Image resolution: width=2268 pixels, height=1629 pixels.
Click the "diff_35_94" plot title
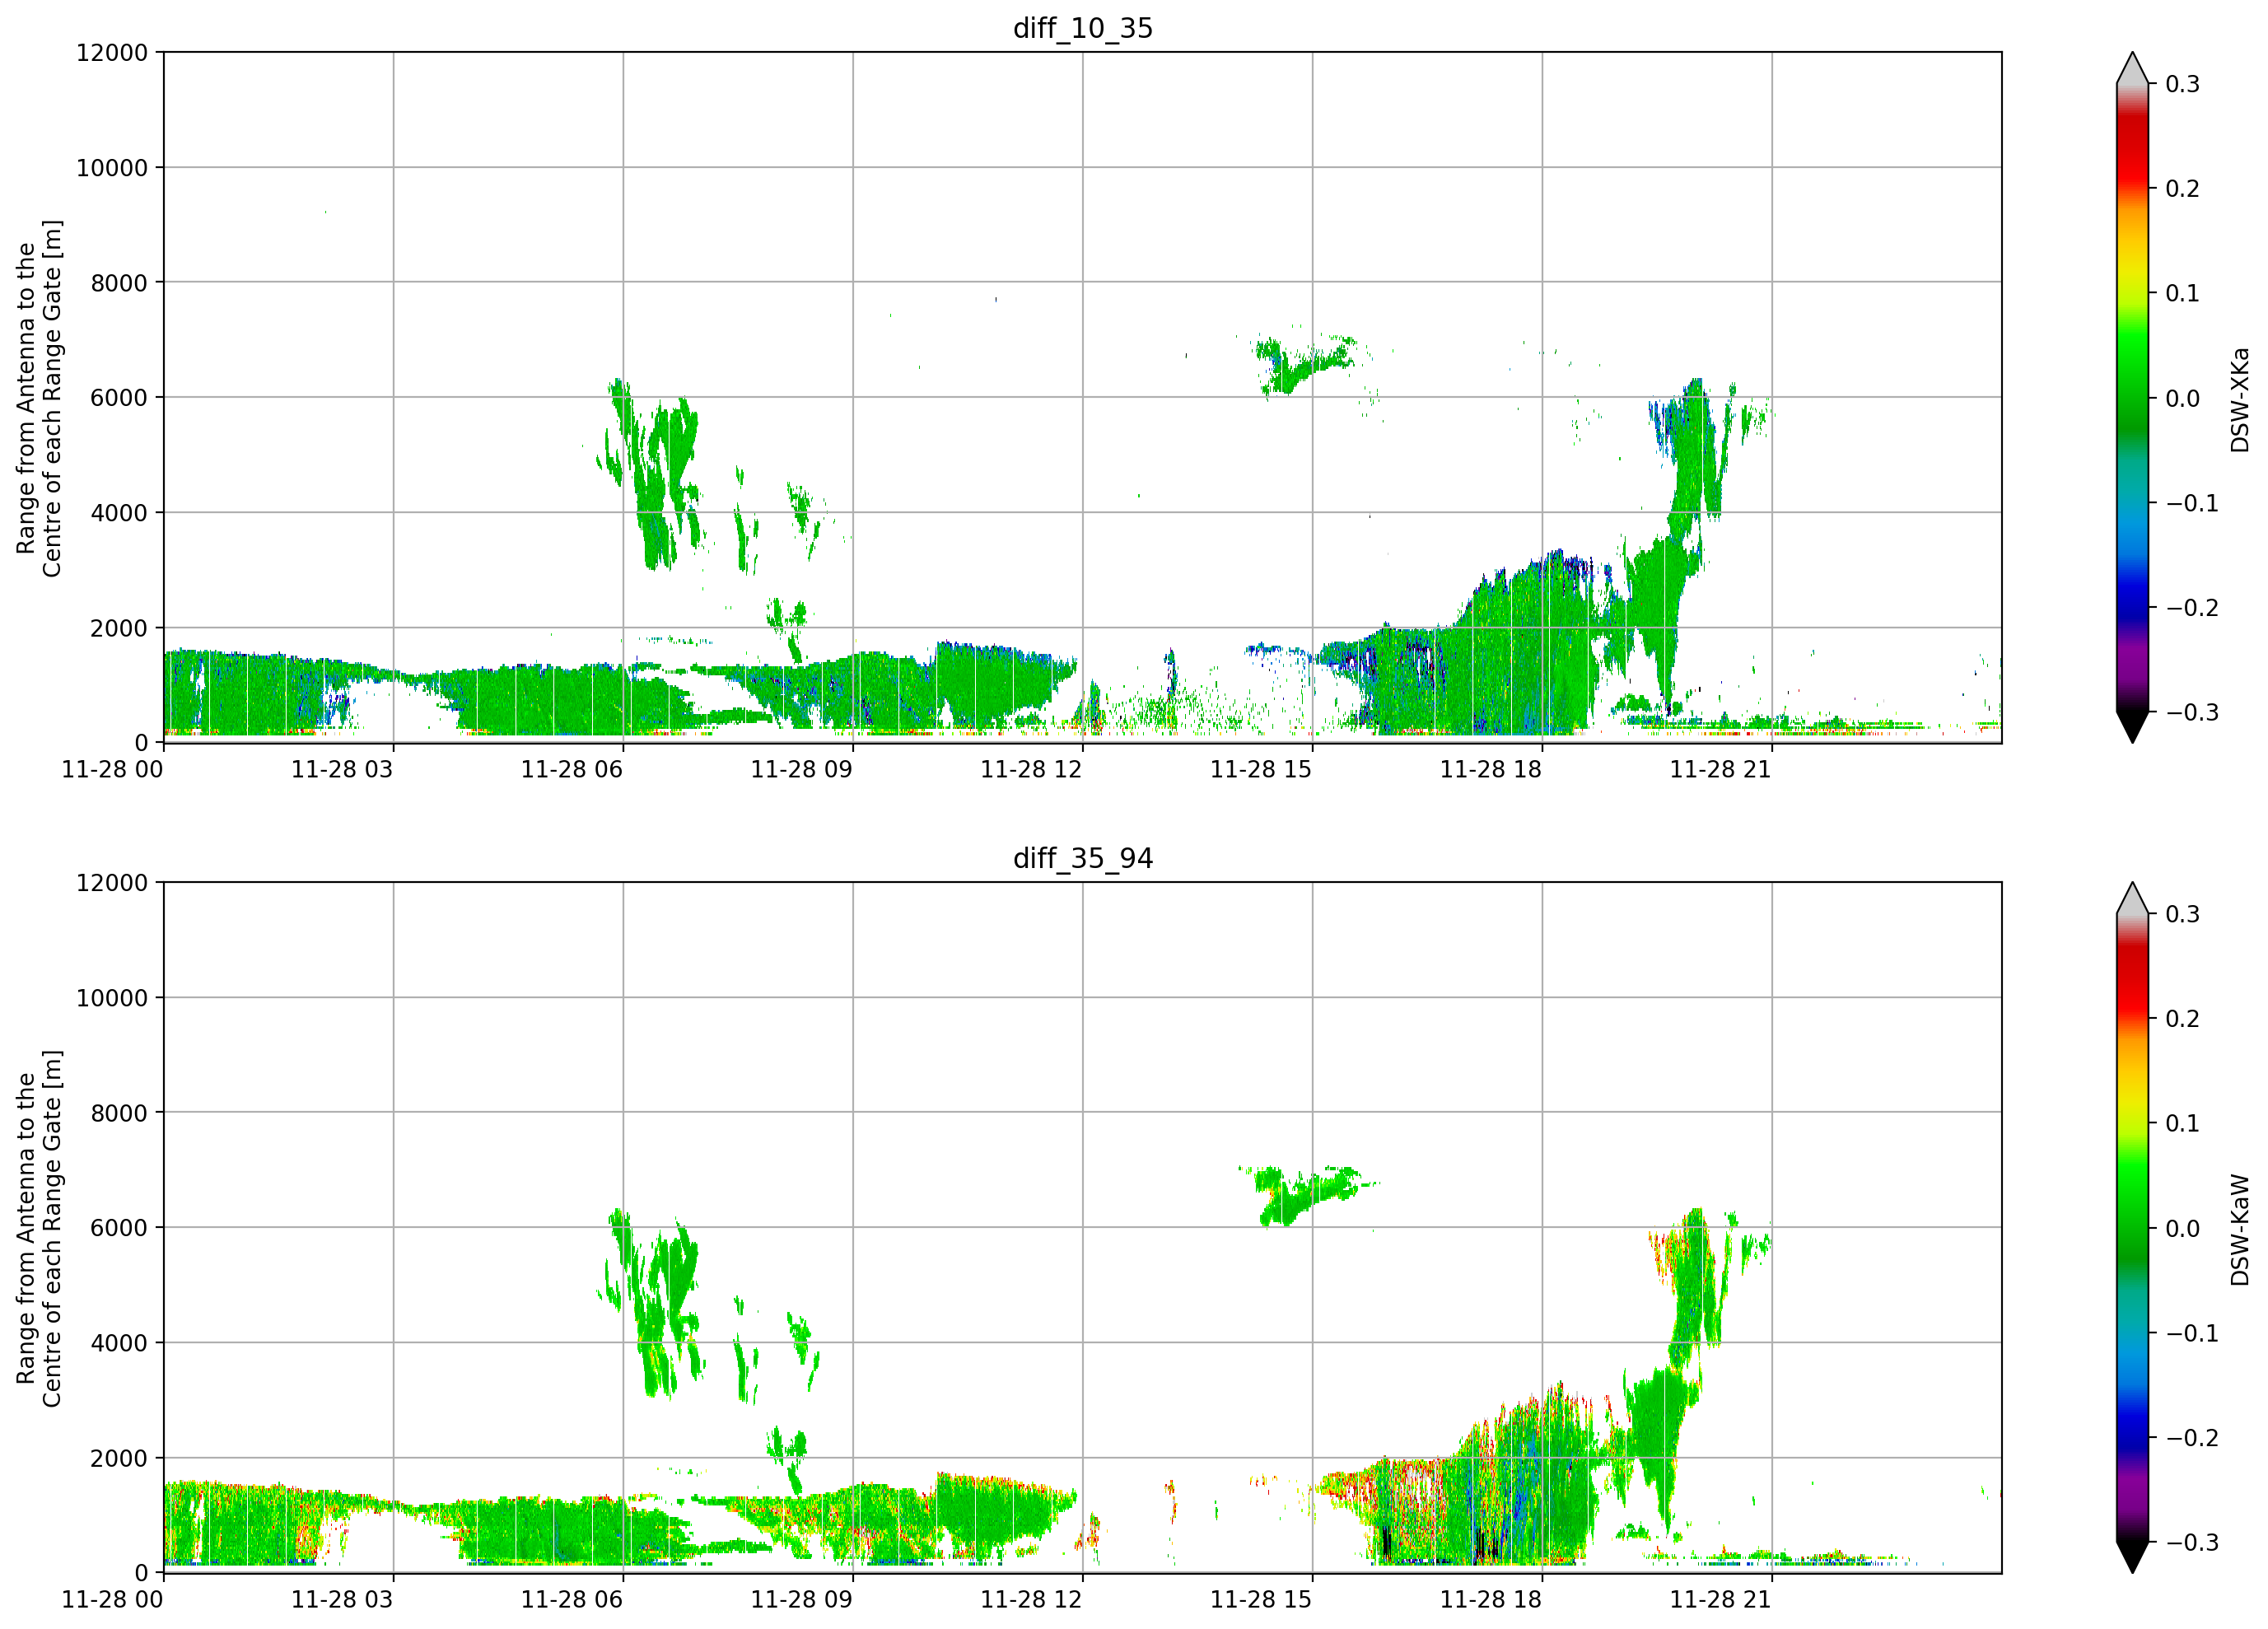pyautogui.click(x=1083, y=858)
